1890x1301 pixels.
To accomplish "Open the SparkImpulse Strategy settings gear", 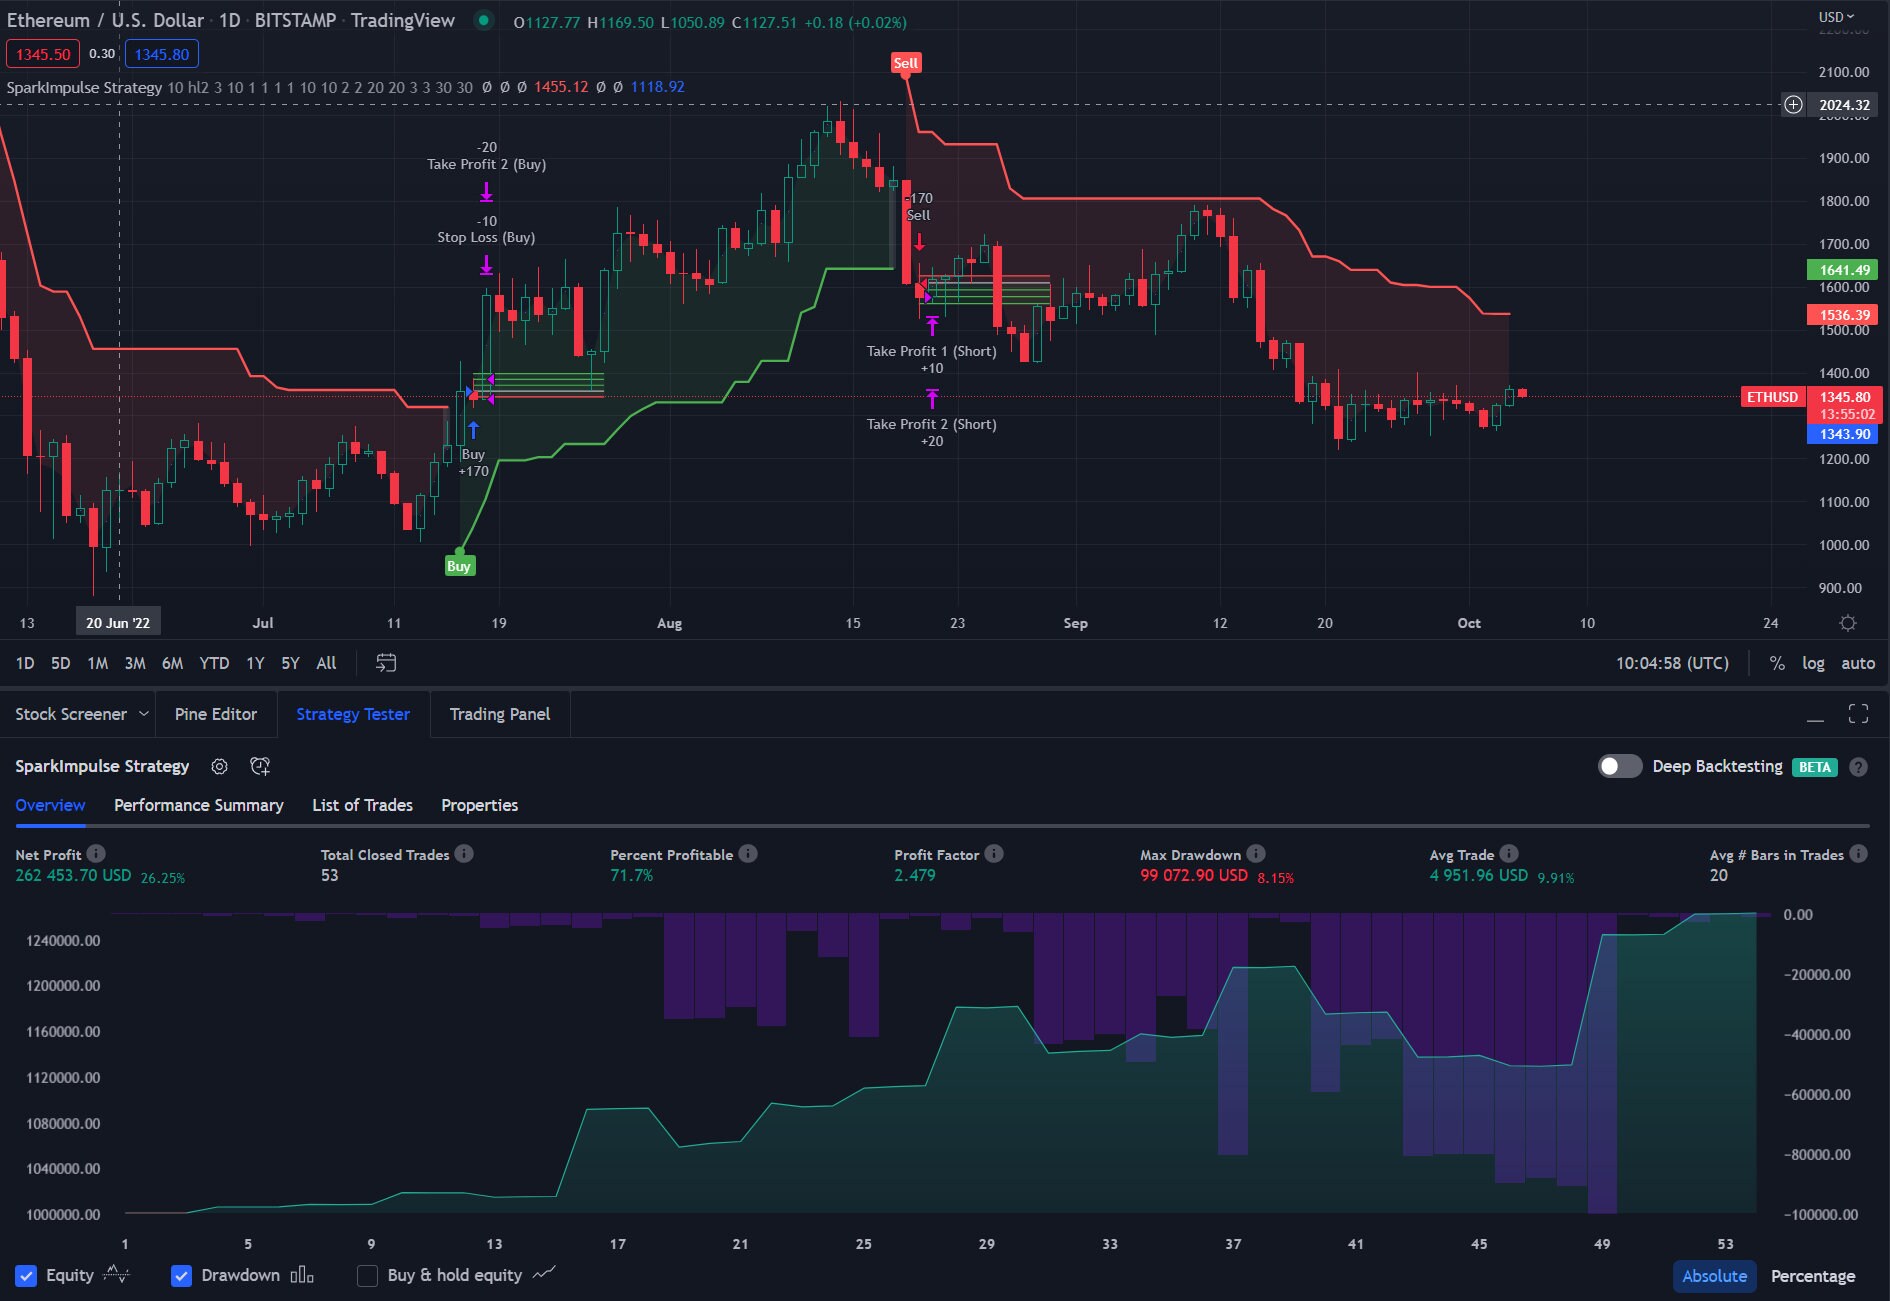I will [x=219, y=766].
